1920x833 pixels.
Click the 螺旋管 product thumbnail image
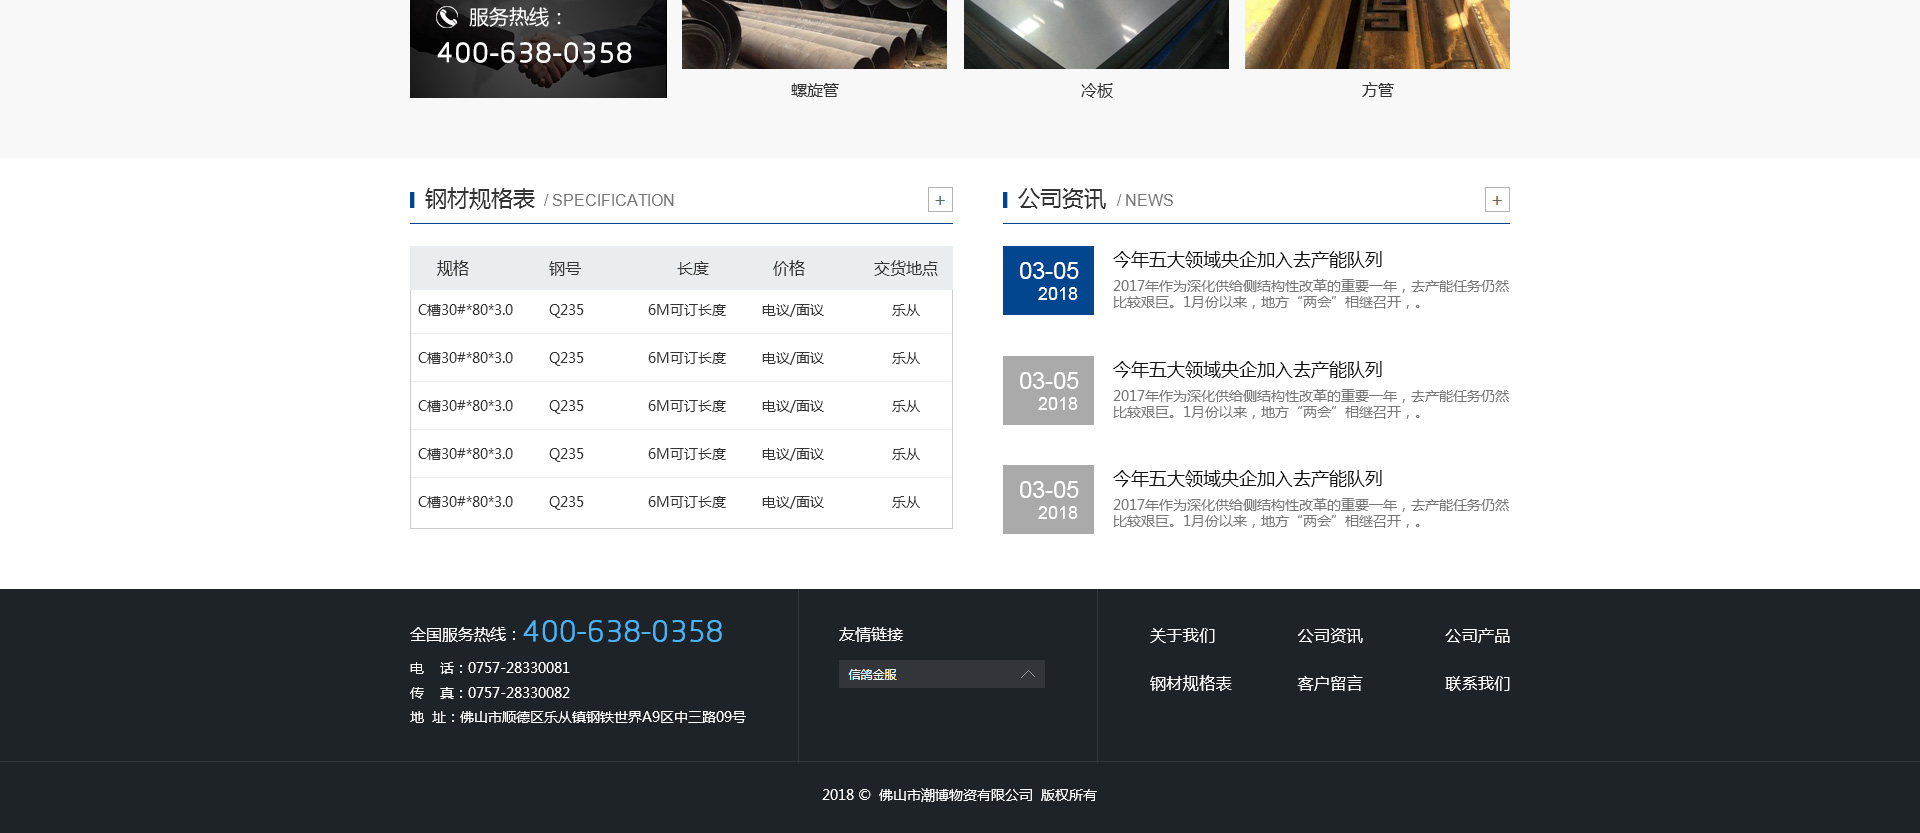(814, 34)
